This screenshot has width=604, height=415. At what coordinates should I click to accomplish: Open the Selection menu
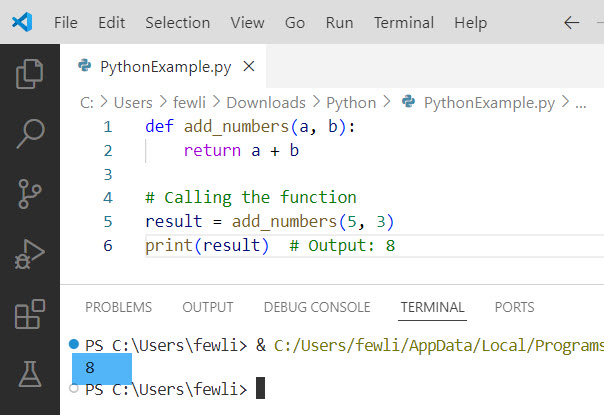point(178,23)
